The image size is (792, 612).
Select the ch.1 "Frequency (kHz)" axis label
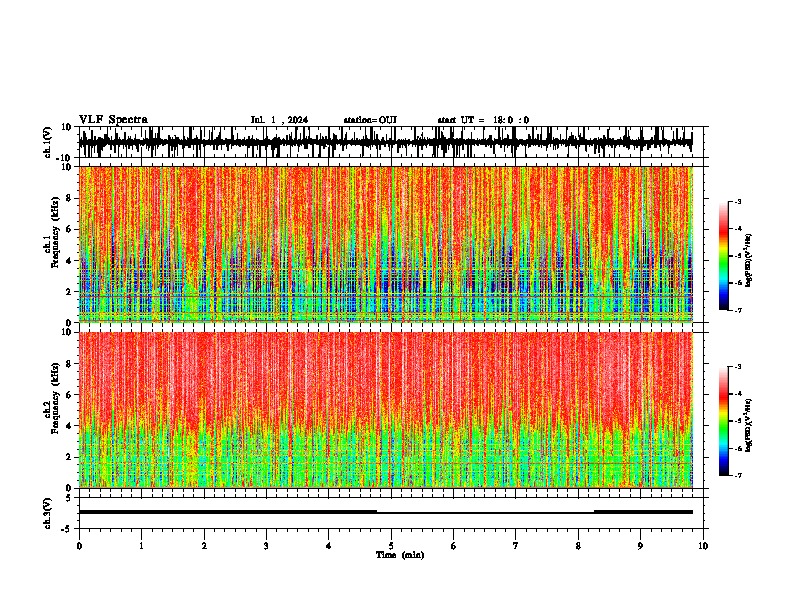[x=55, y=233]
